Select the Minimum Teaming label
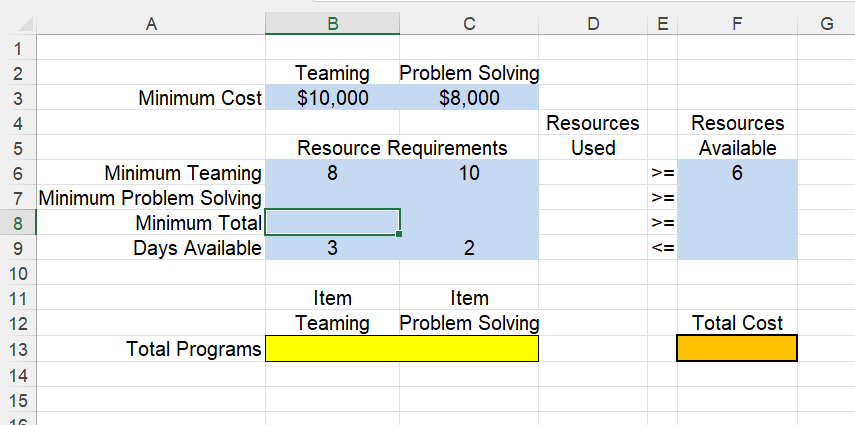Screen dimensions: 855x425 (x=151, y=173)
